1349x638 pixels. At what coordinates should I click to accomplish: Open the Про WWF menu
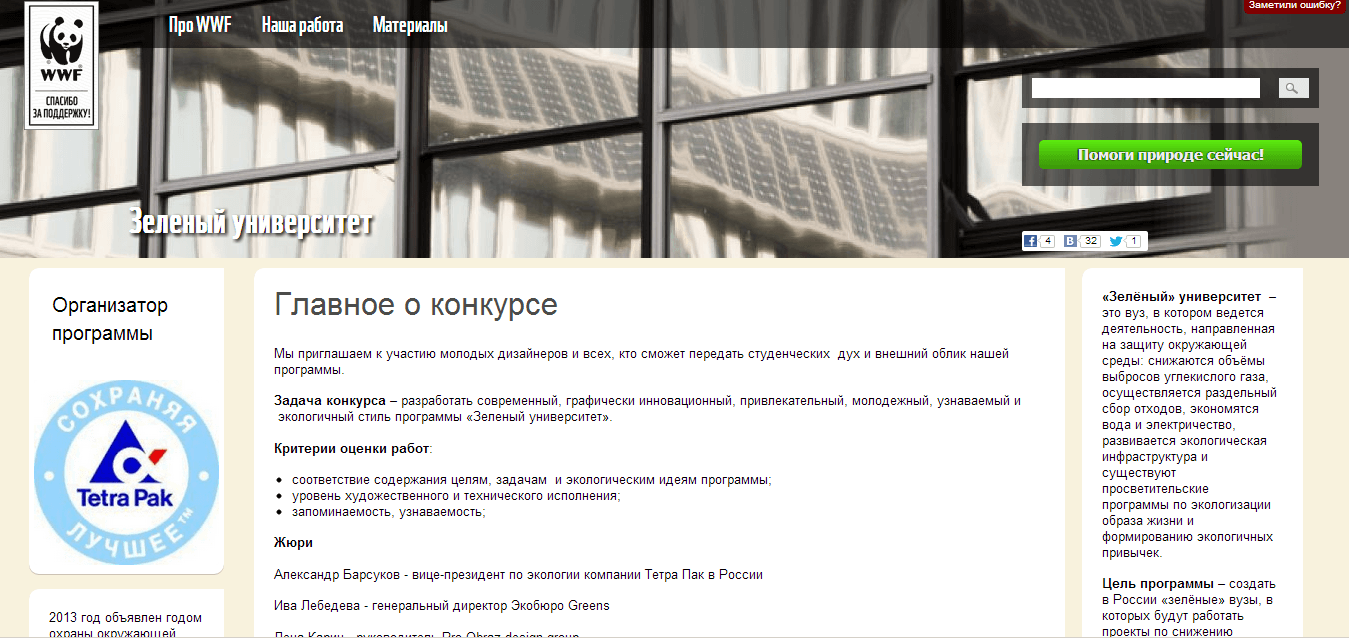(x=200, y=26)
